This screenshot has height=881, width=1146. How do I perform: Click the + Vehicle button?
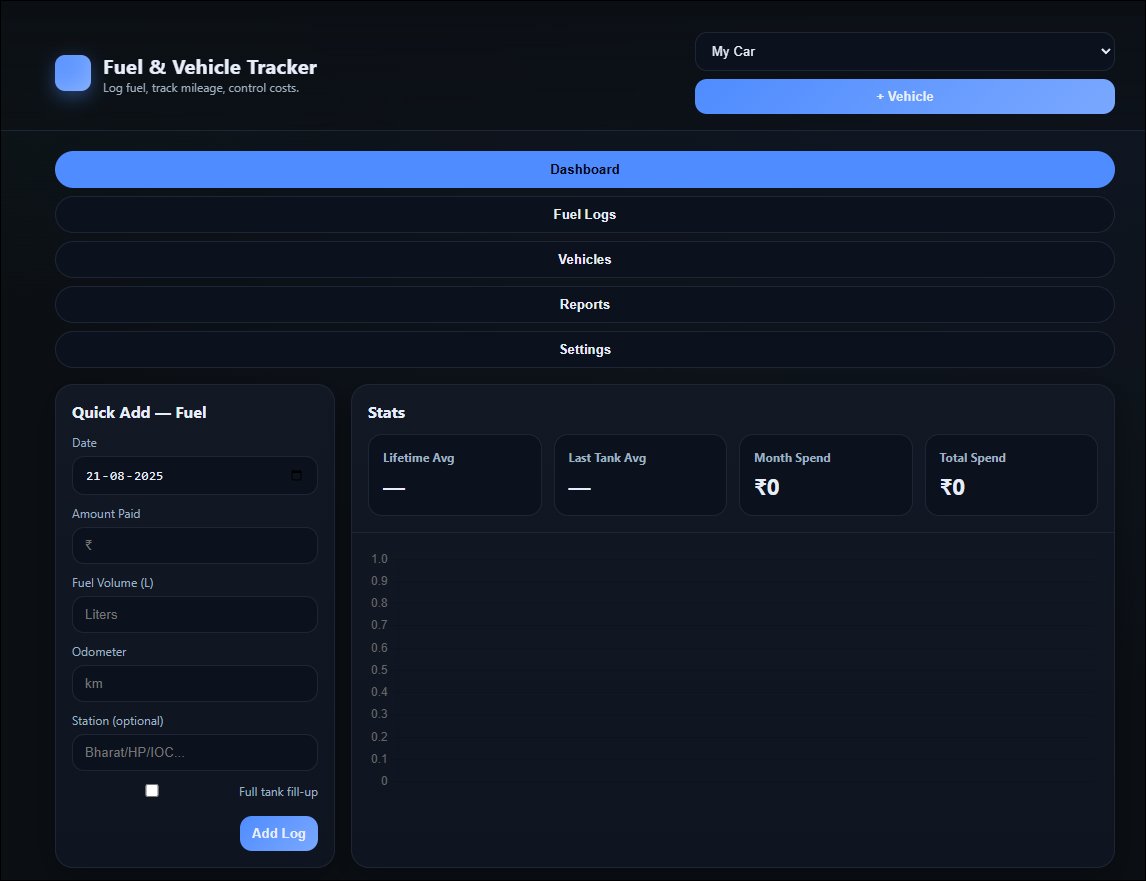(x=904, y=97)
